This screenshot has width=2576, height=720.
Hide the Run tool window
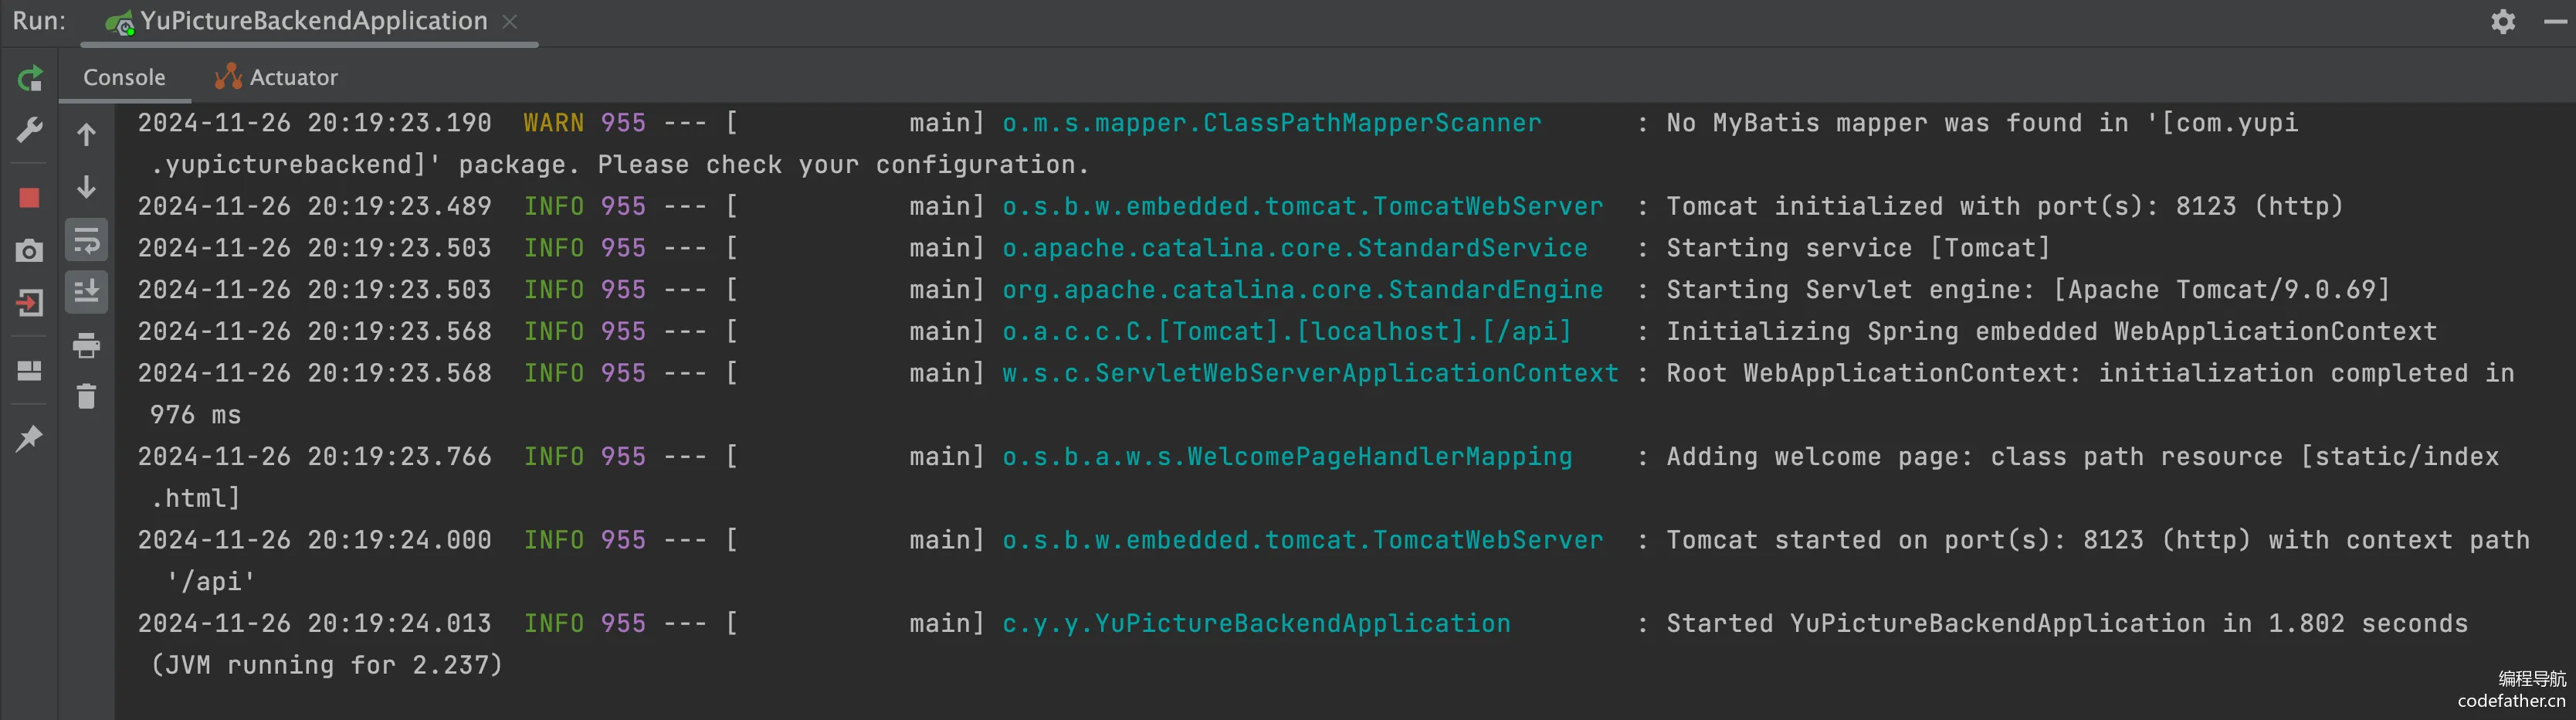coord(2555,21)
